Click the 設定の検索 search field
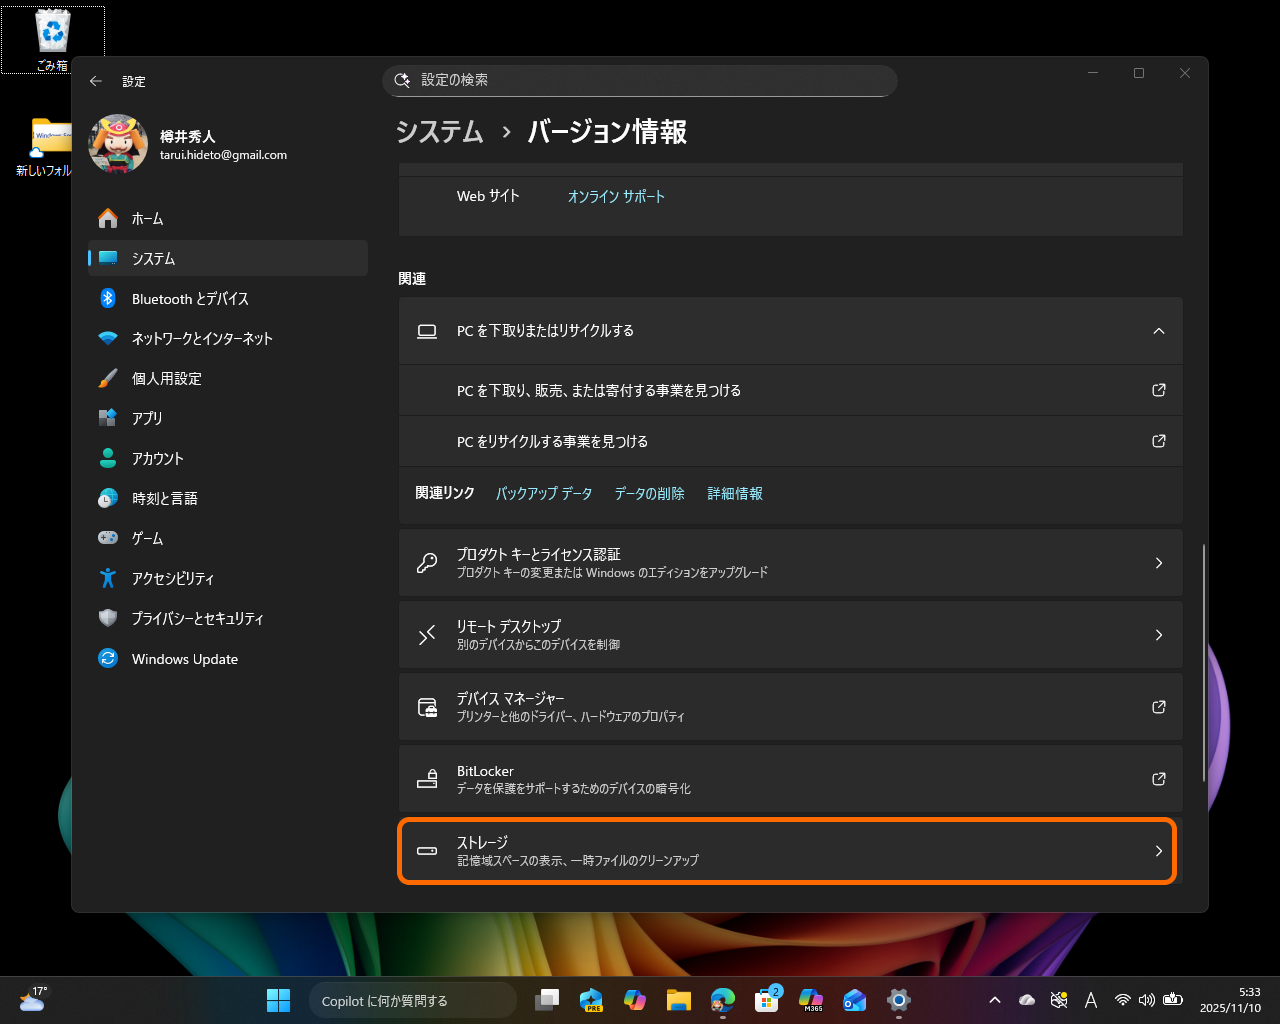1280x1024 pixels. [640, 81]
